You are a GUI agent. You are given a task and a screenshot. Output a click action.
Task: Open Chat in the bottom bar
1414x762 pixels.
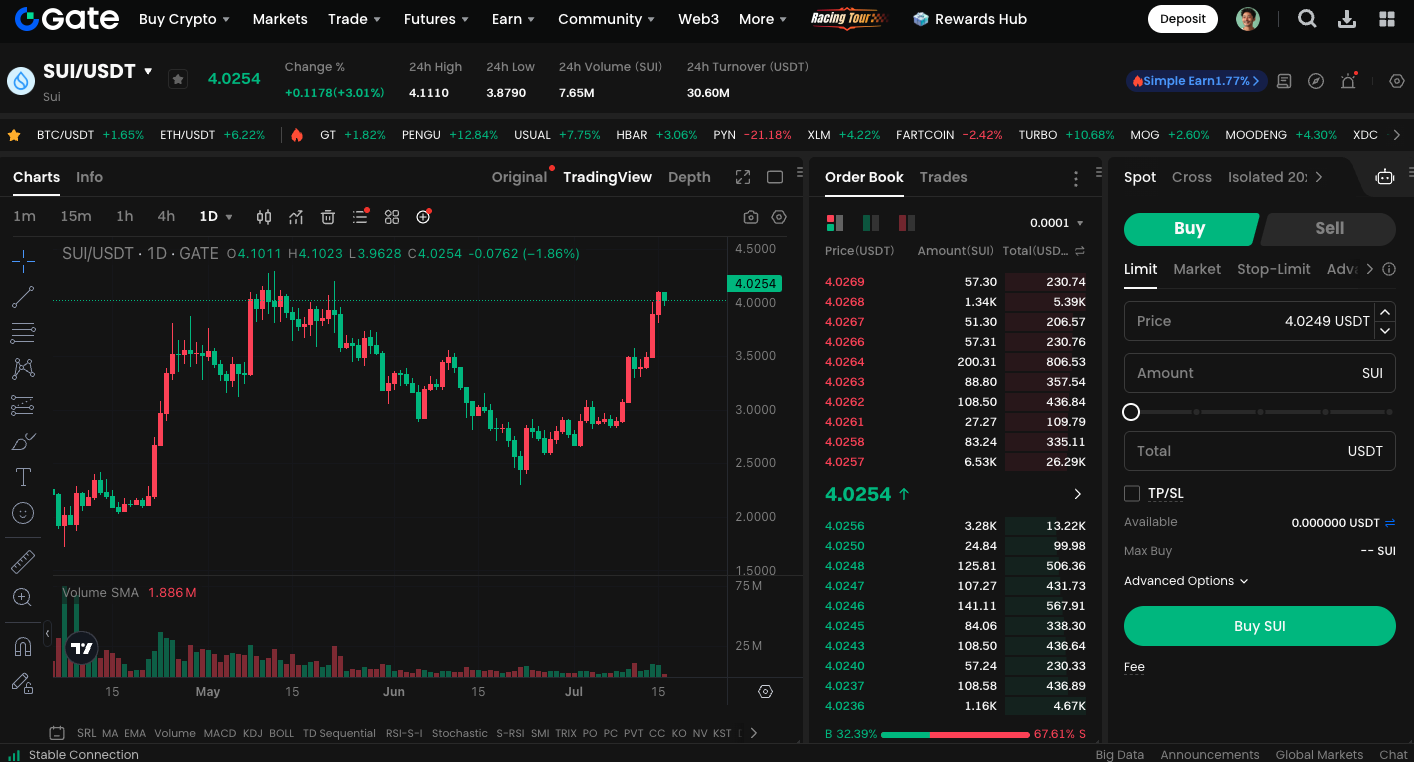point(1393,755)
